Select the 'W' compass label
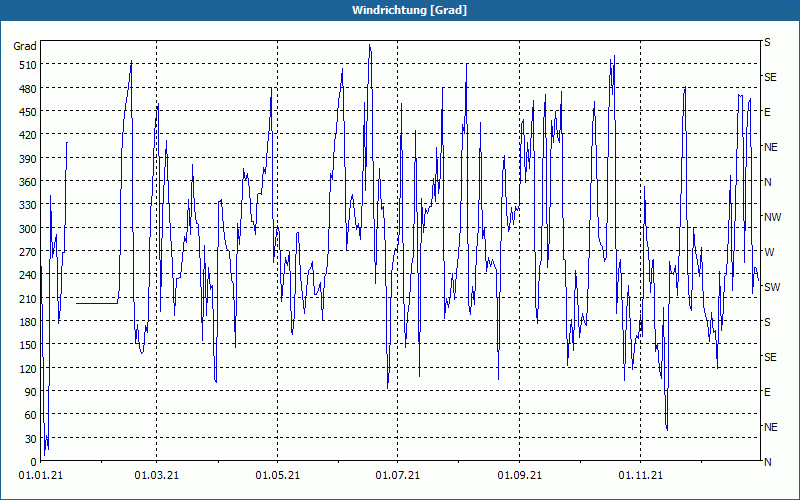This screenshot has width=800, height=500. point(769,252)
